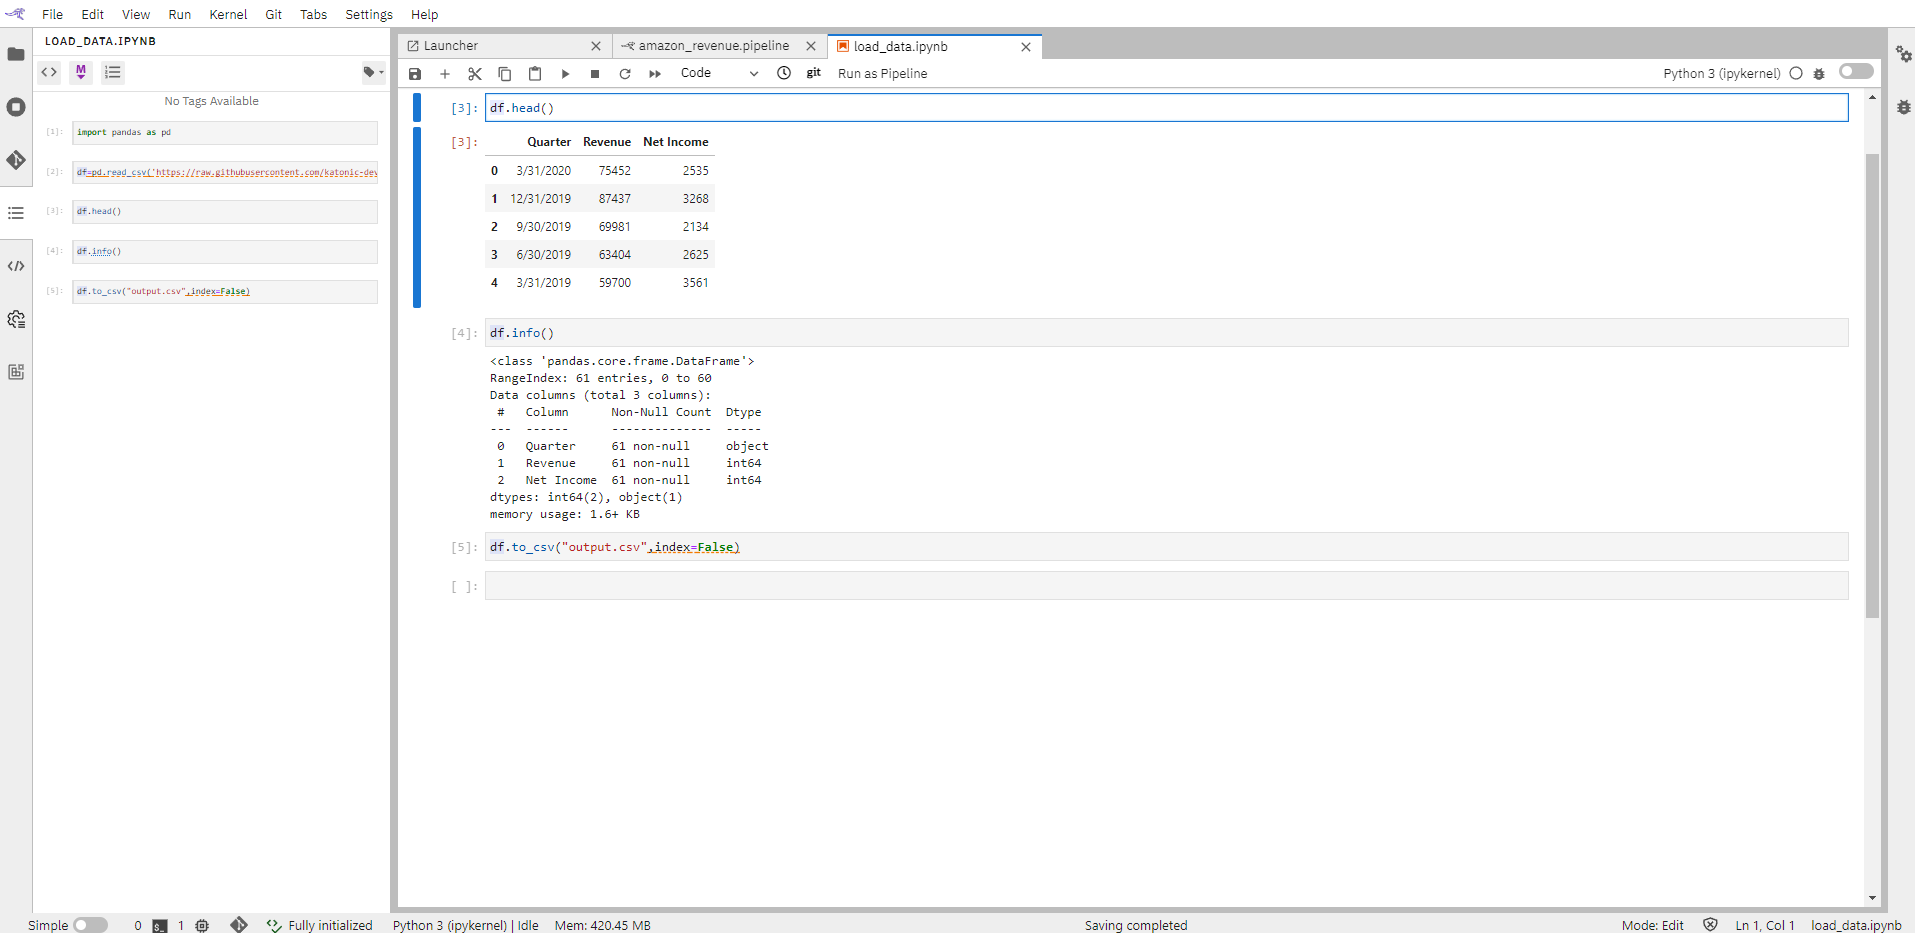
Task: Cut the selected cell
Action: click(475, 74)
